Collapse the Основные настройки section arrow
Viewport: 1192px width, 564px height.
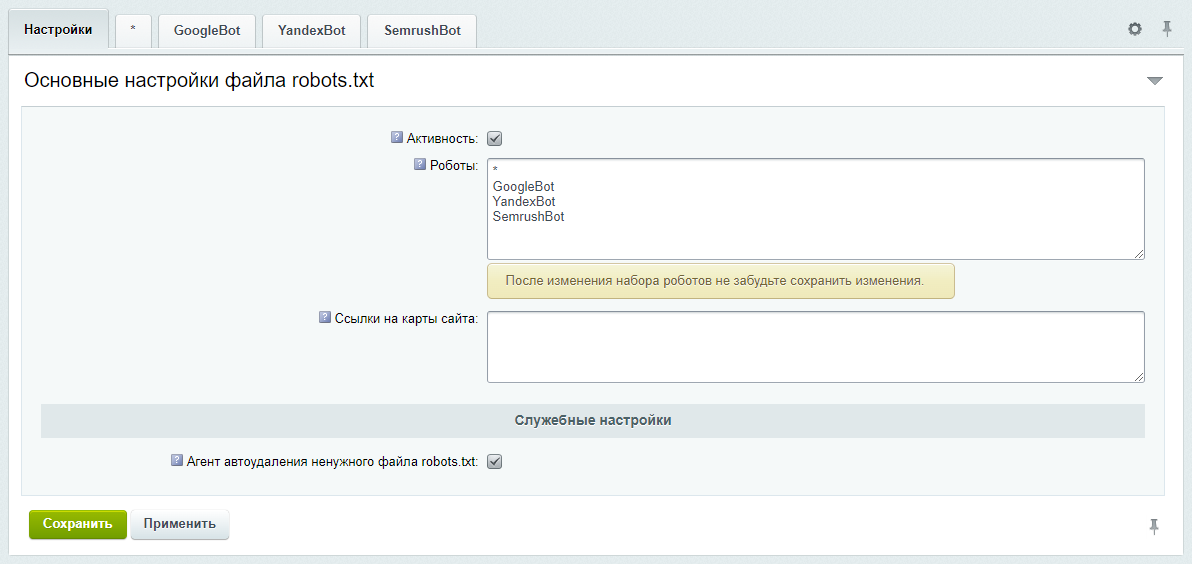tap(1154, 81)
